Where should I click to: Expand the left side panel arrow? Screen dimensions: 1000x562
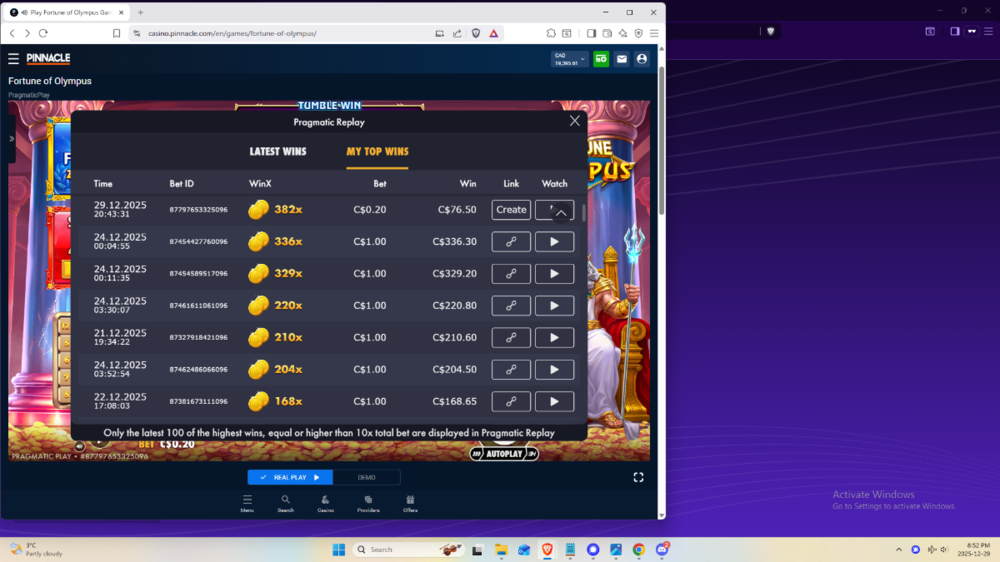(x=12, y=138)
